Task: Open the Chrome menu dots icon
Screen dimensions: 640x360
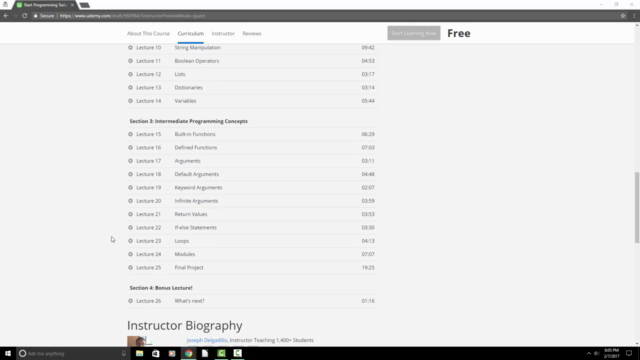Action: tap(634, 16)
